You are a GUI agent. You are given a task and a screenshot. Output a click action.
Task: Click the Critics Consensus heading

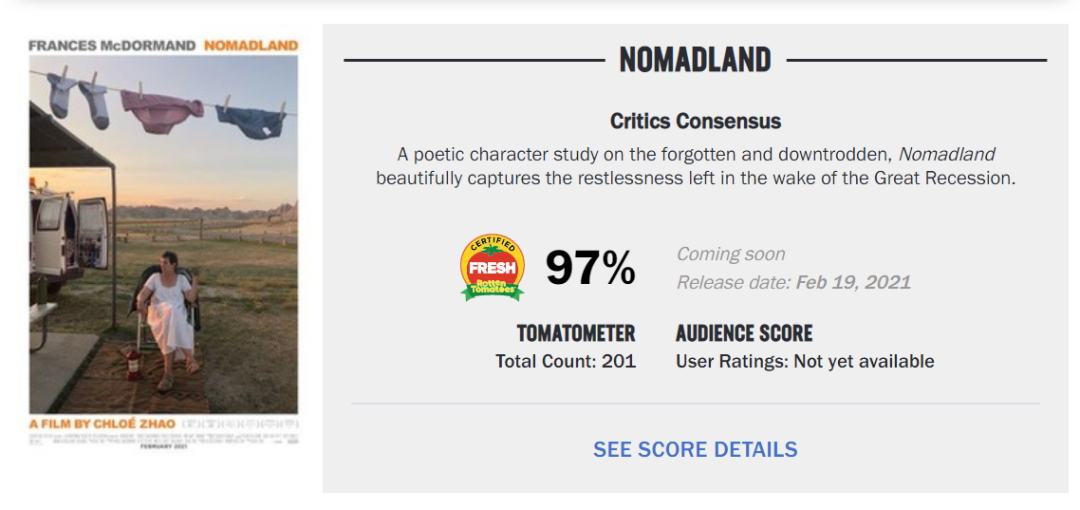pyautogui.click(x=695, y=121)
